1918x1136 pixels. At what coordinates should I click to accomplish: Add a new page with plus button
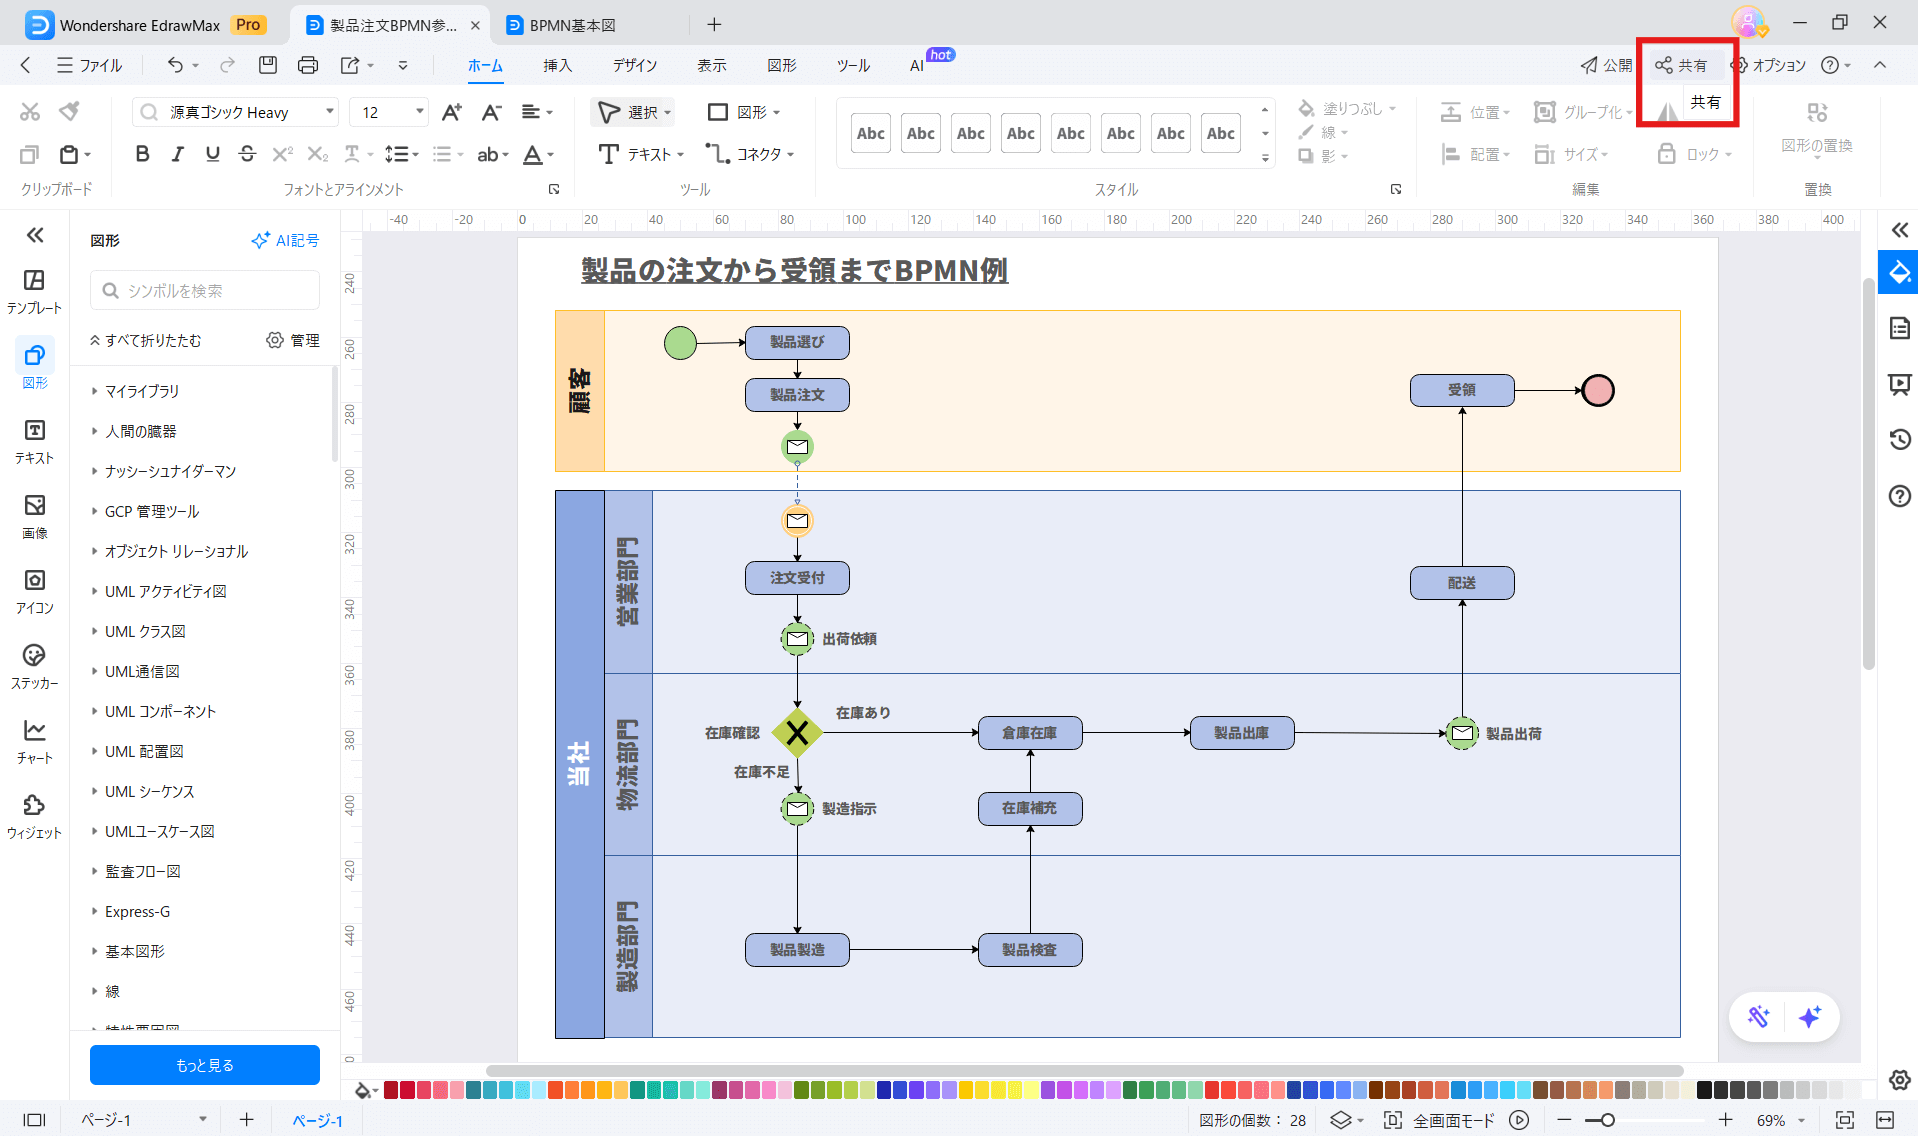coord(246,1120)
